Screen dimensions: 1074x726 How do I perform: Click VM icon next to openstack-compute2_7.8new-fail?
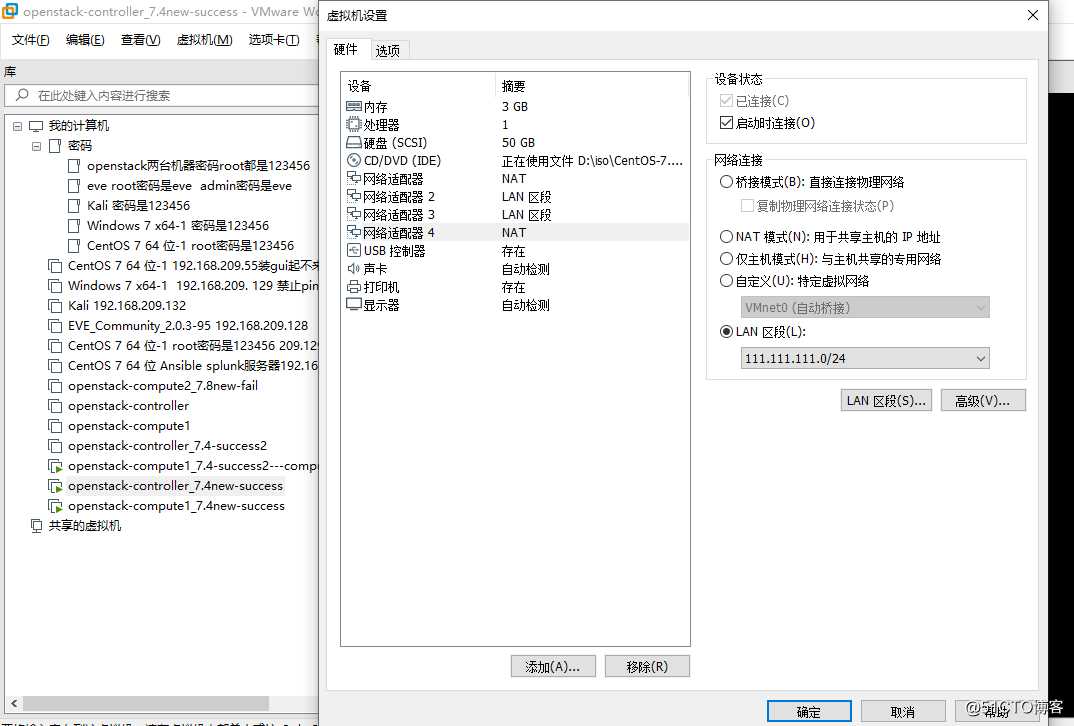point(55,386)
